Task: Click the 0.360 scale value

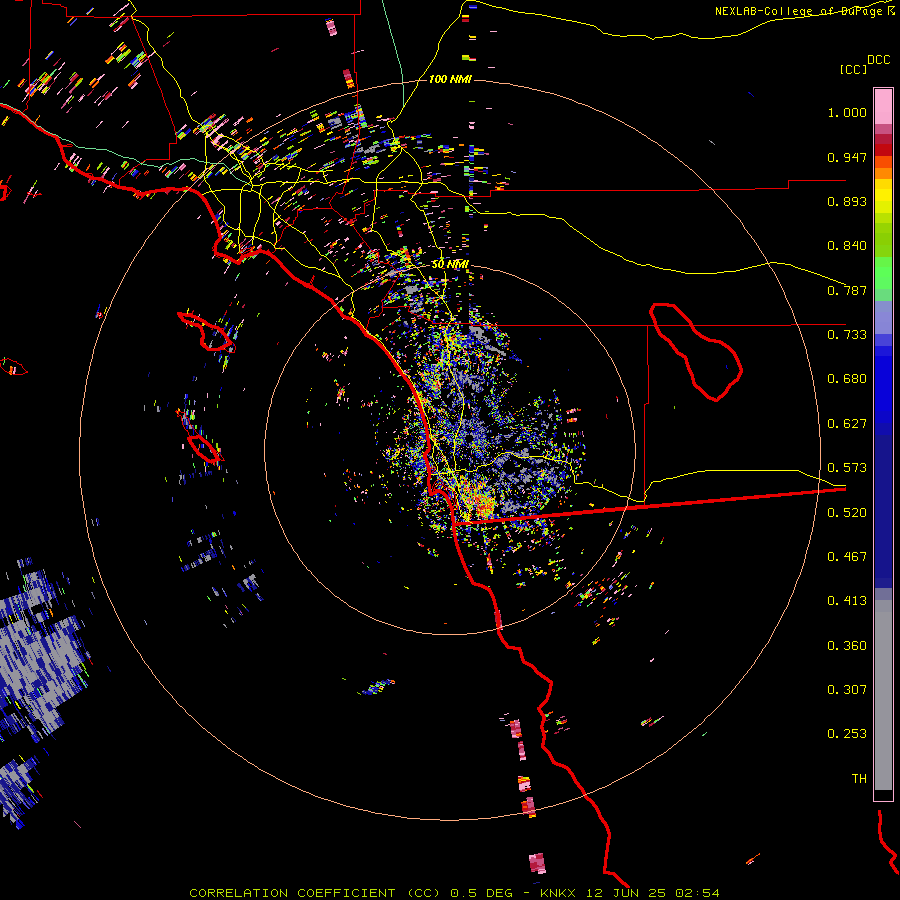Action: [847, 646]
